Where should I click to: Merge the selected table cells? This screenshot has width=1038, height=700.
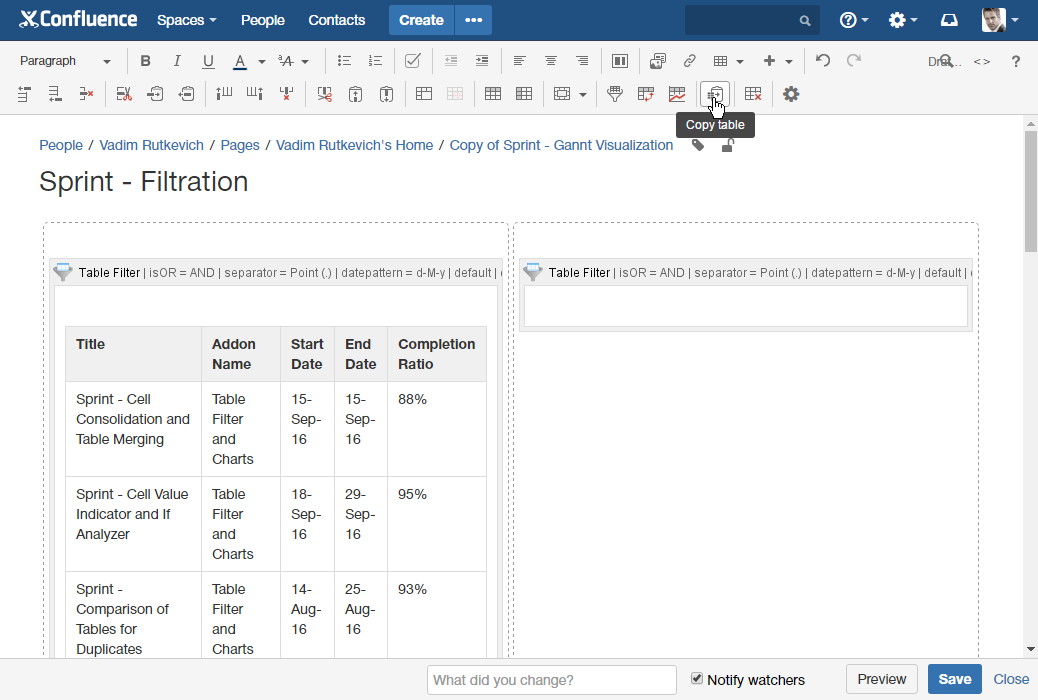424,94
